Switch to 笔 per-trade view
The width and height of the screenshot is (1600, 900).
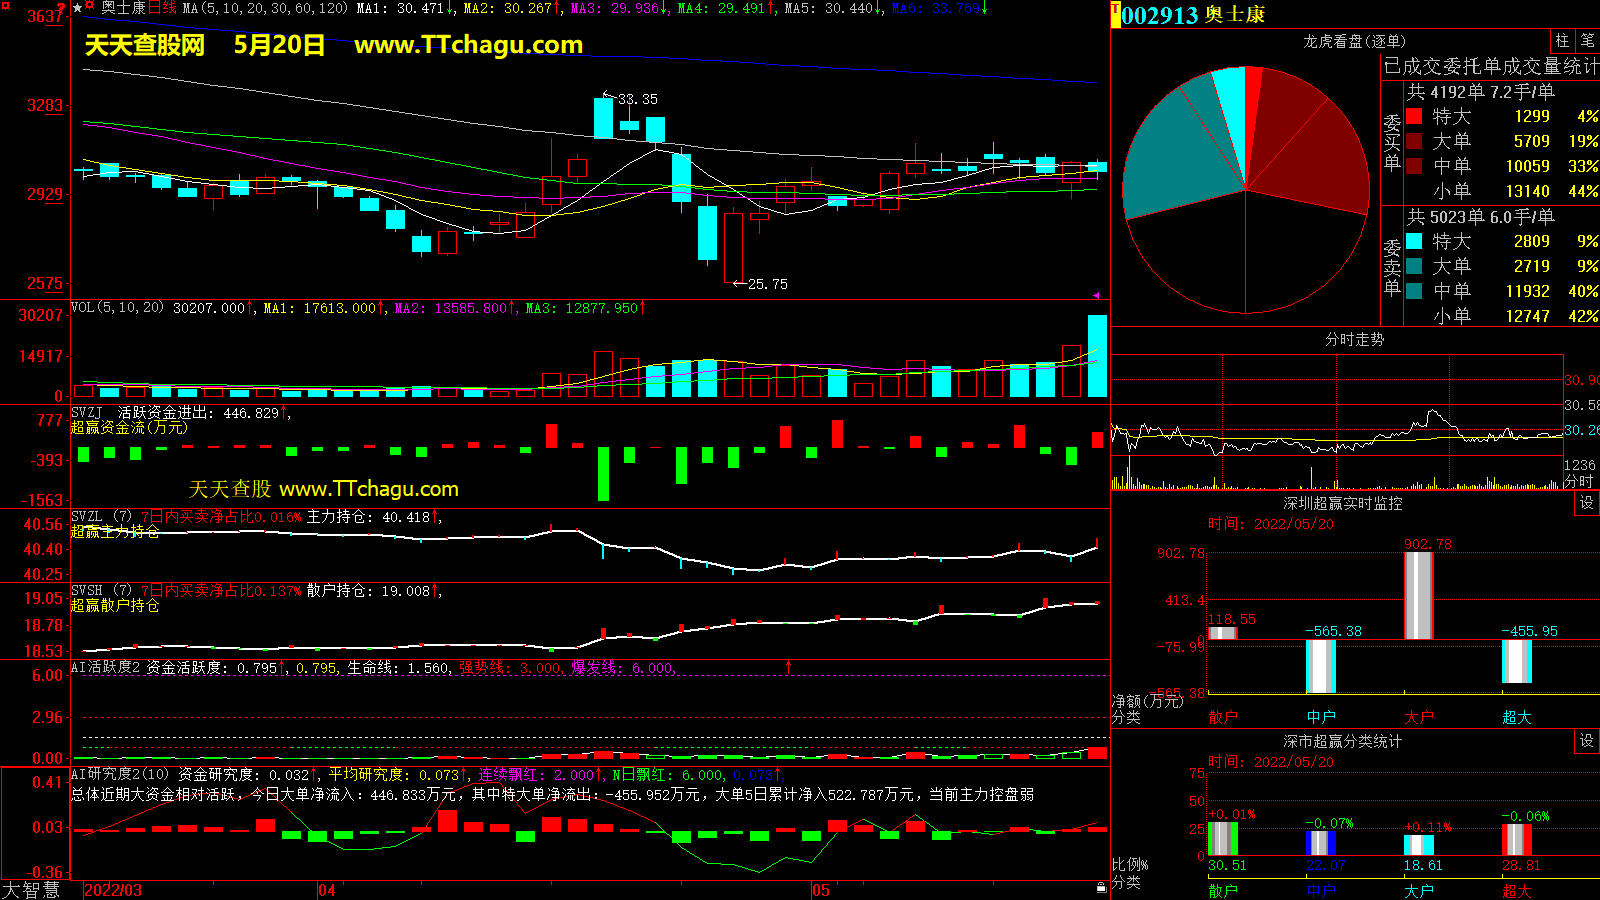1587,41
